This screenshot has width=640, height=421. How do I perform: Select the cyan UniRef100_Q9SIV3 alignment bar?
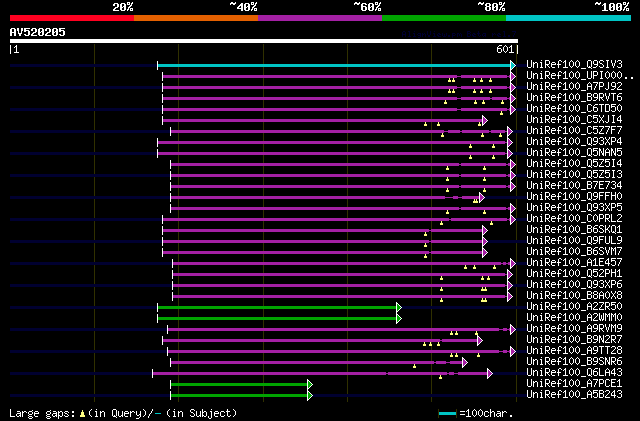334,65
